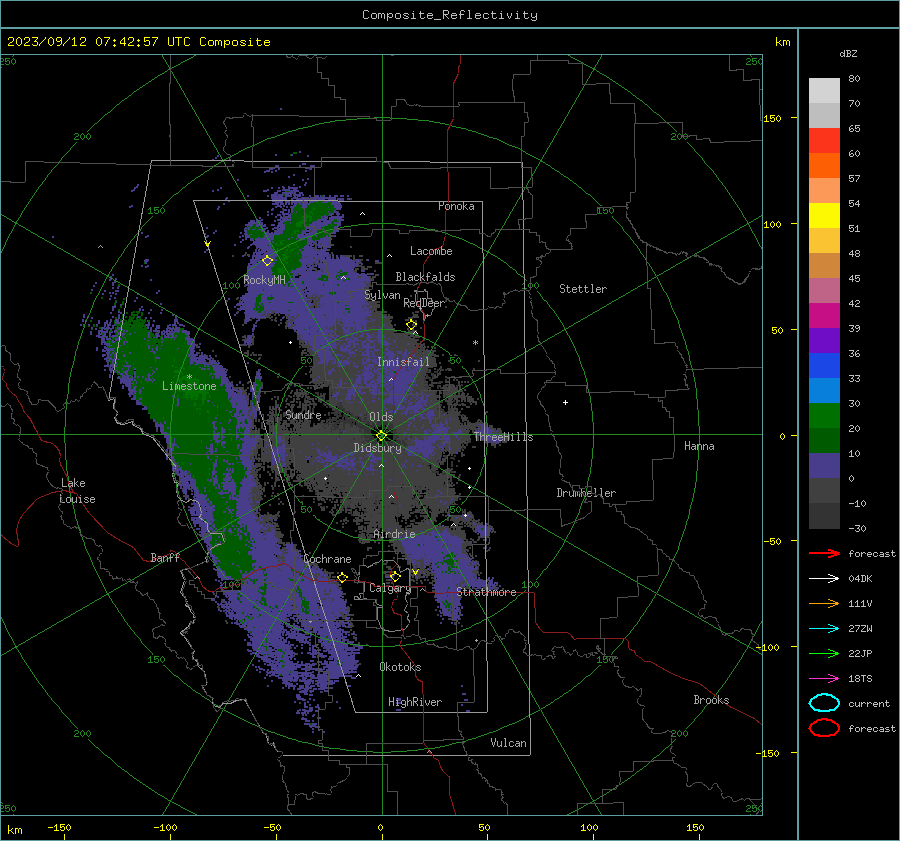Click the Olds city label
Screen dimensions: 900x841
pyautogui.click(x=381, y=417)
